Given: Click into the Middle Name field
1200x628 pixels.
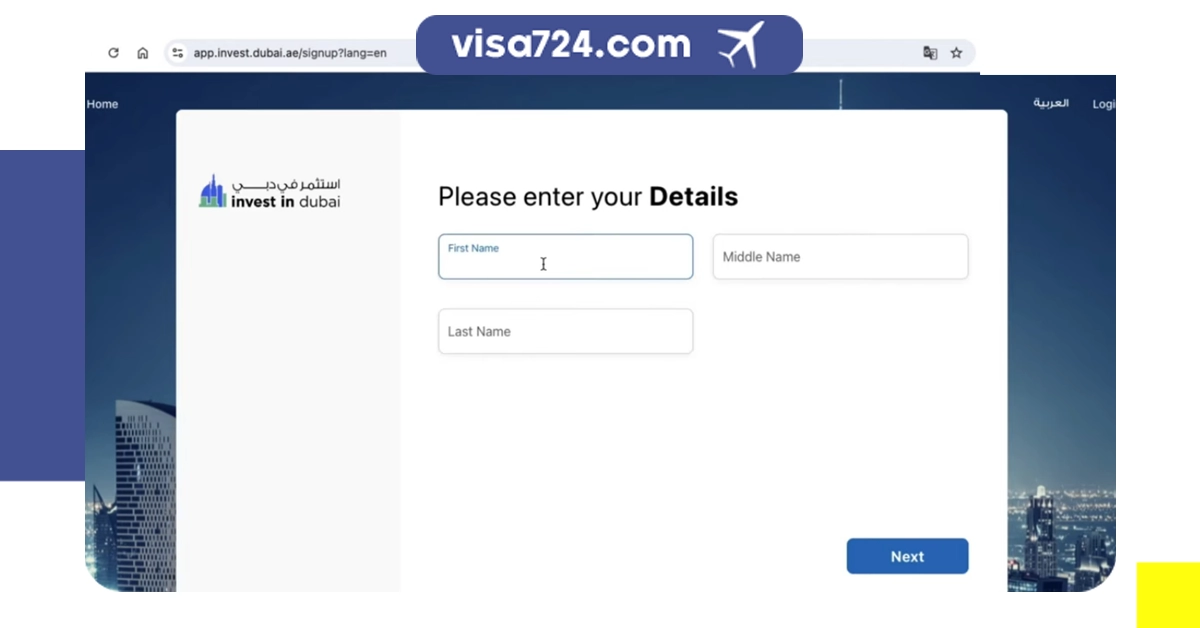Looking at the screenshot, I should pyautogui.click(x=840, y=257).
